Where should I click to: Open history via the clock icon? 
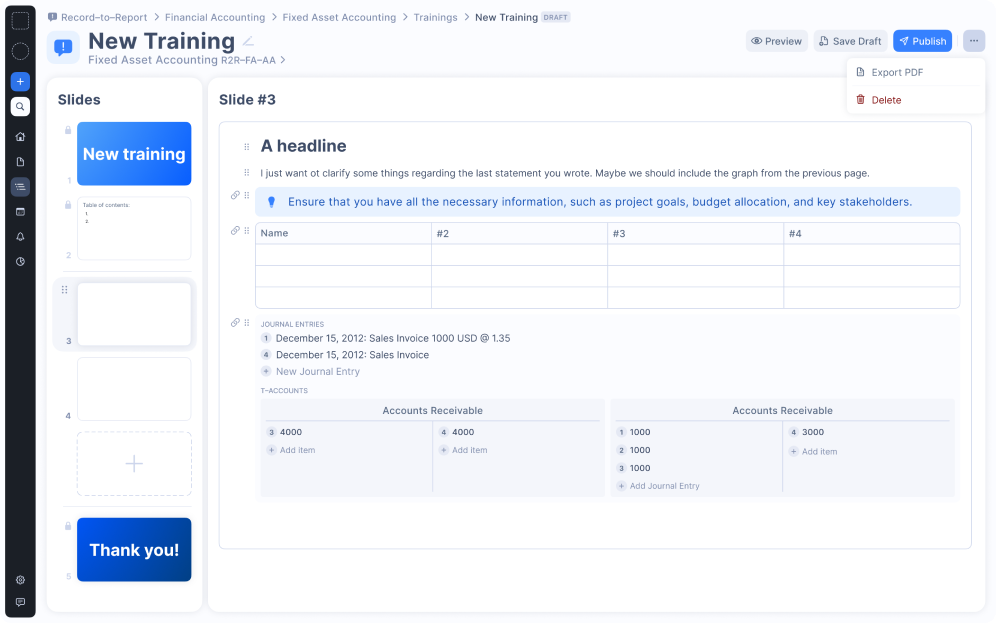19,261
